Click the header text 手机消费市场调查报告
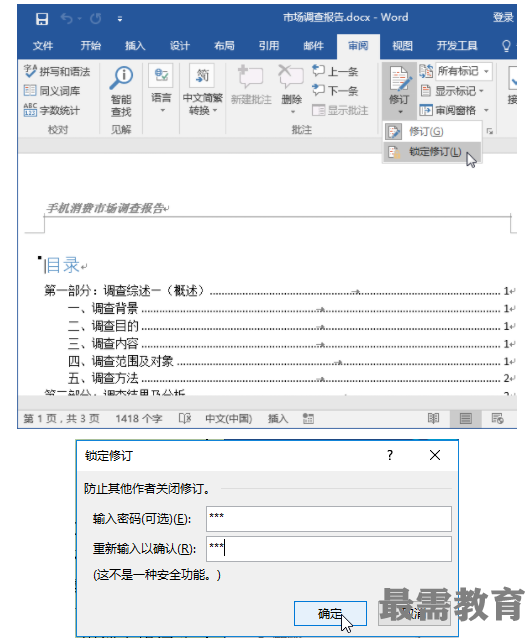 tap(105, 208)
